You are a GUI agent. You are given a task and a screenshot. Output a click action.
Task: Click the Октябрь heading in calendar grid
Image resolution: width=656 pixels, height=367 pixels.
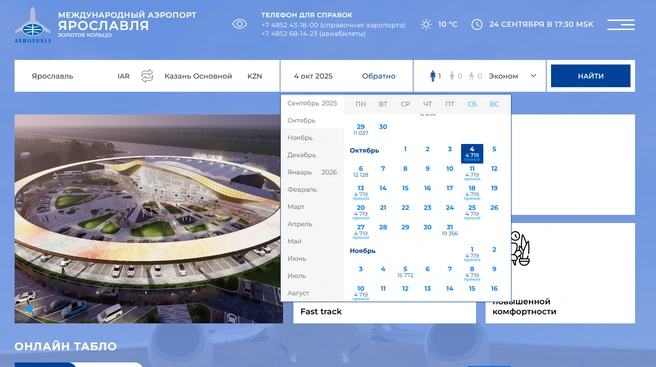pyautogui.click(x=364, y=150)
